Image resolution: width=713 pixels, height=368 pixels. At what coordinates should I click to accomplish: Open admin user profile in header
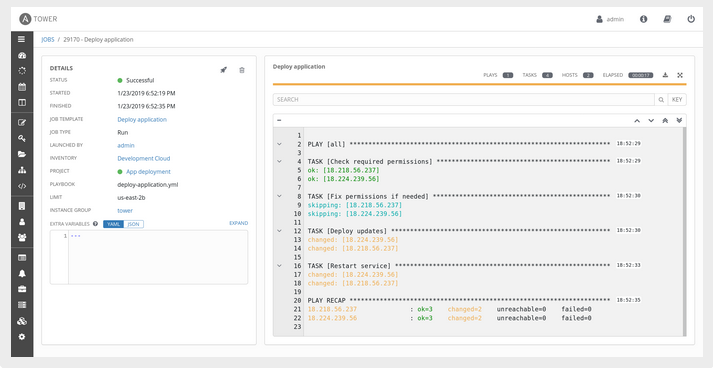pos(610,19)
